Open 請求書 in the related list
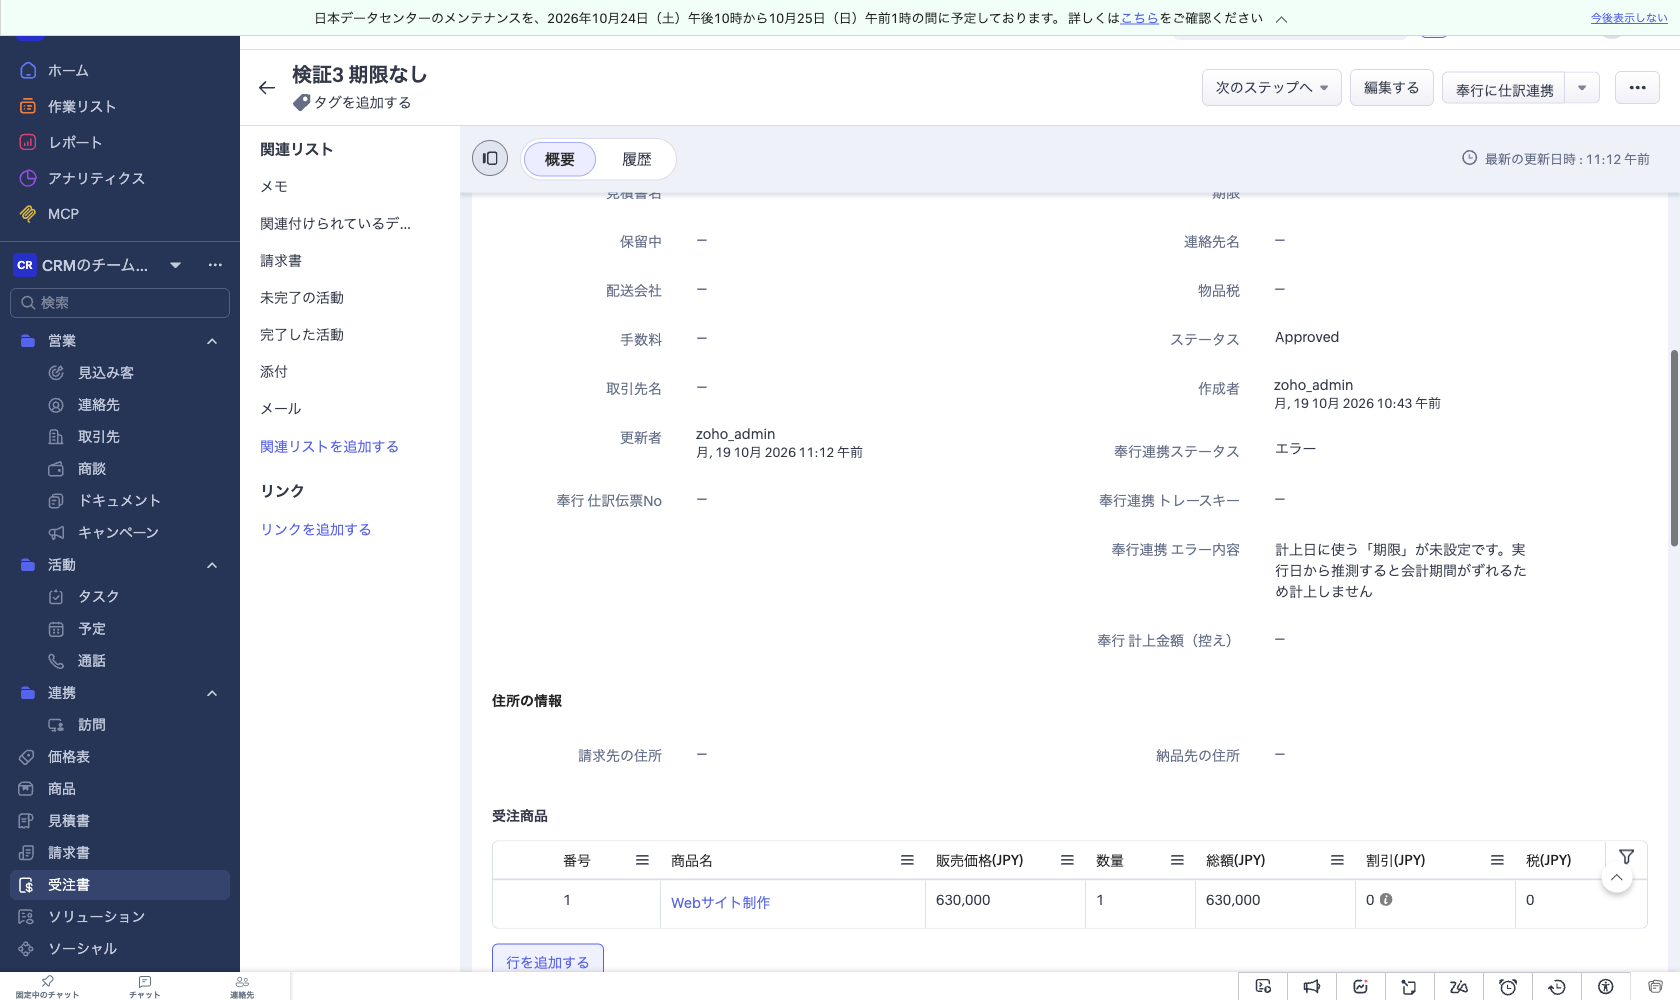 [281, 261]
